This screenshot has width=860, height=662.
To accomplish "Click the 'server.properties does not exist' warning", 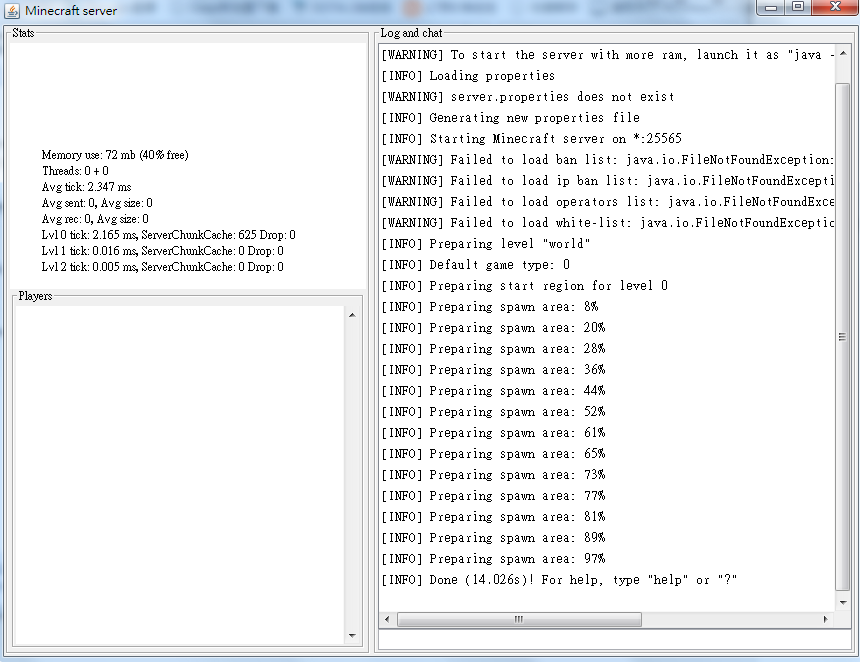I will tap(528, 97).
